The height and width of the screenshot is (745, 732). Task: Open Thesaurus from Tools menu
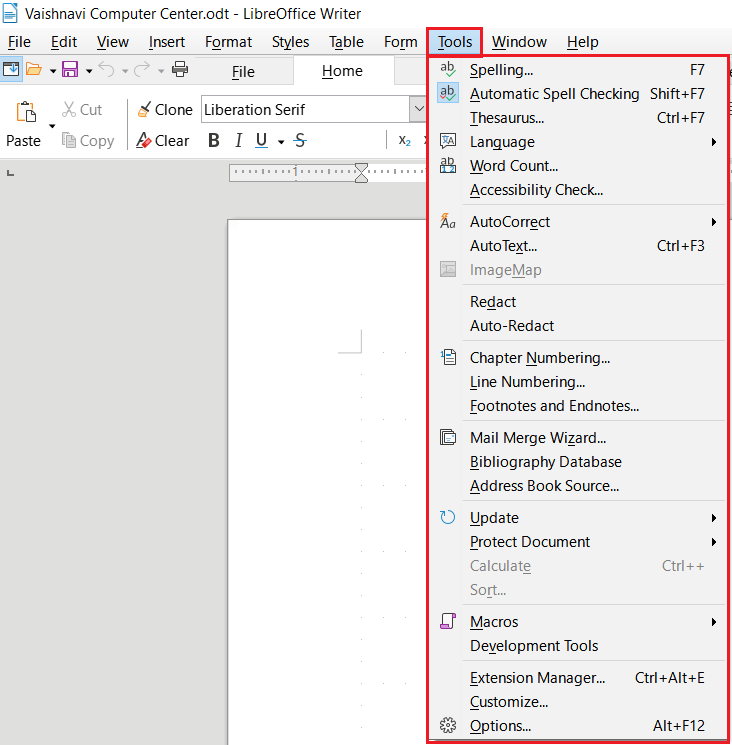pos(578,118)
